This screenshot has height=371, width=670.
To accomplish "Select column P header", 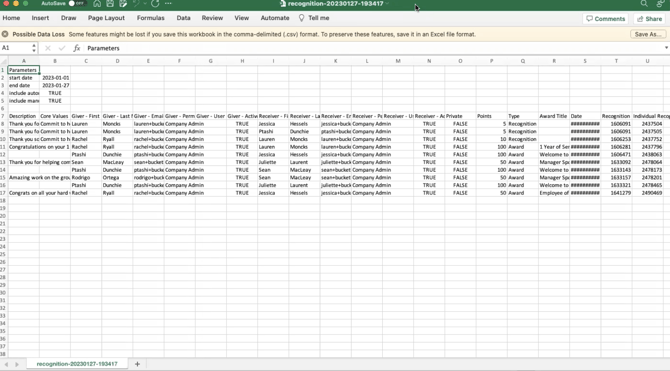I will tap(491, 61).
